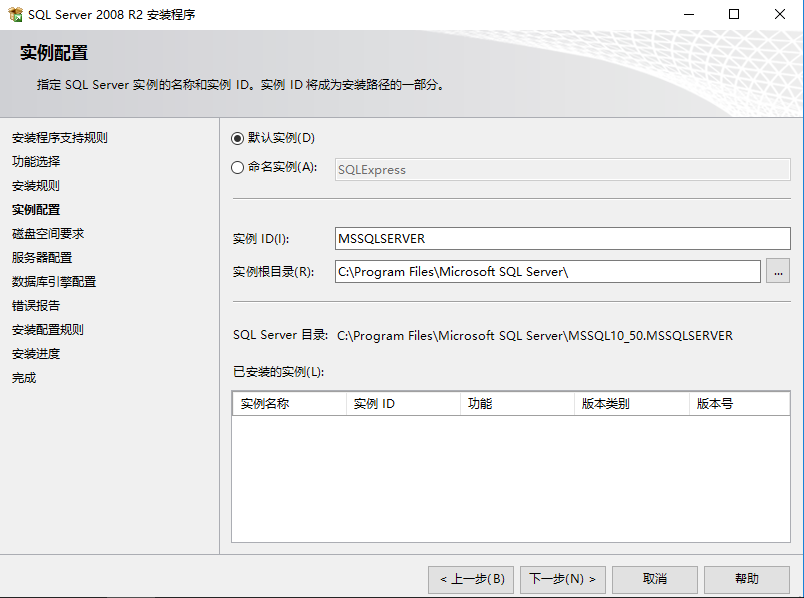Click the 实例 ID column header
Screen dimensions: 804x598
coord(403,404)
